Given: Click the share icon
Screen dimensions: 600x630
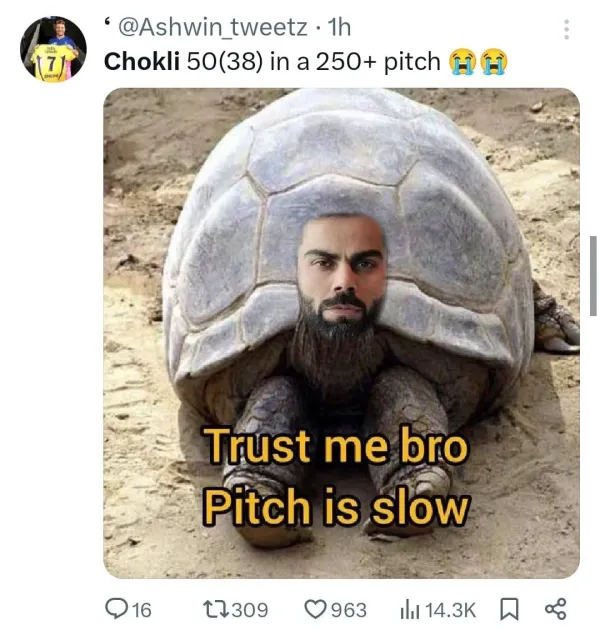Looking at the screenshot, I should click(x=555, y=609).
